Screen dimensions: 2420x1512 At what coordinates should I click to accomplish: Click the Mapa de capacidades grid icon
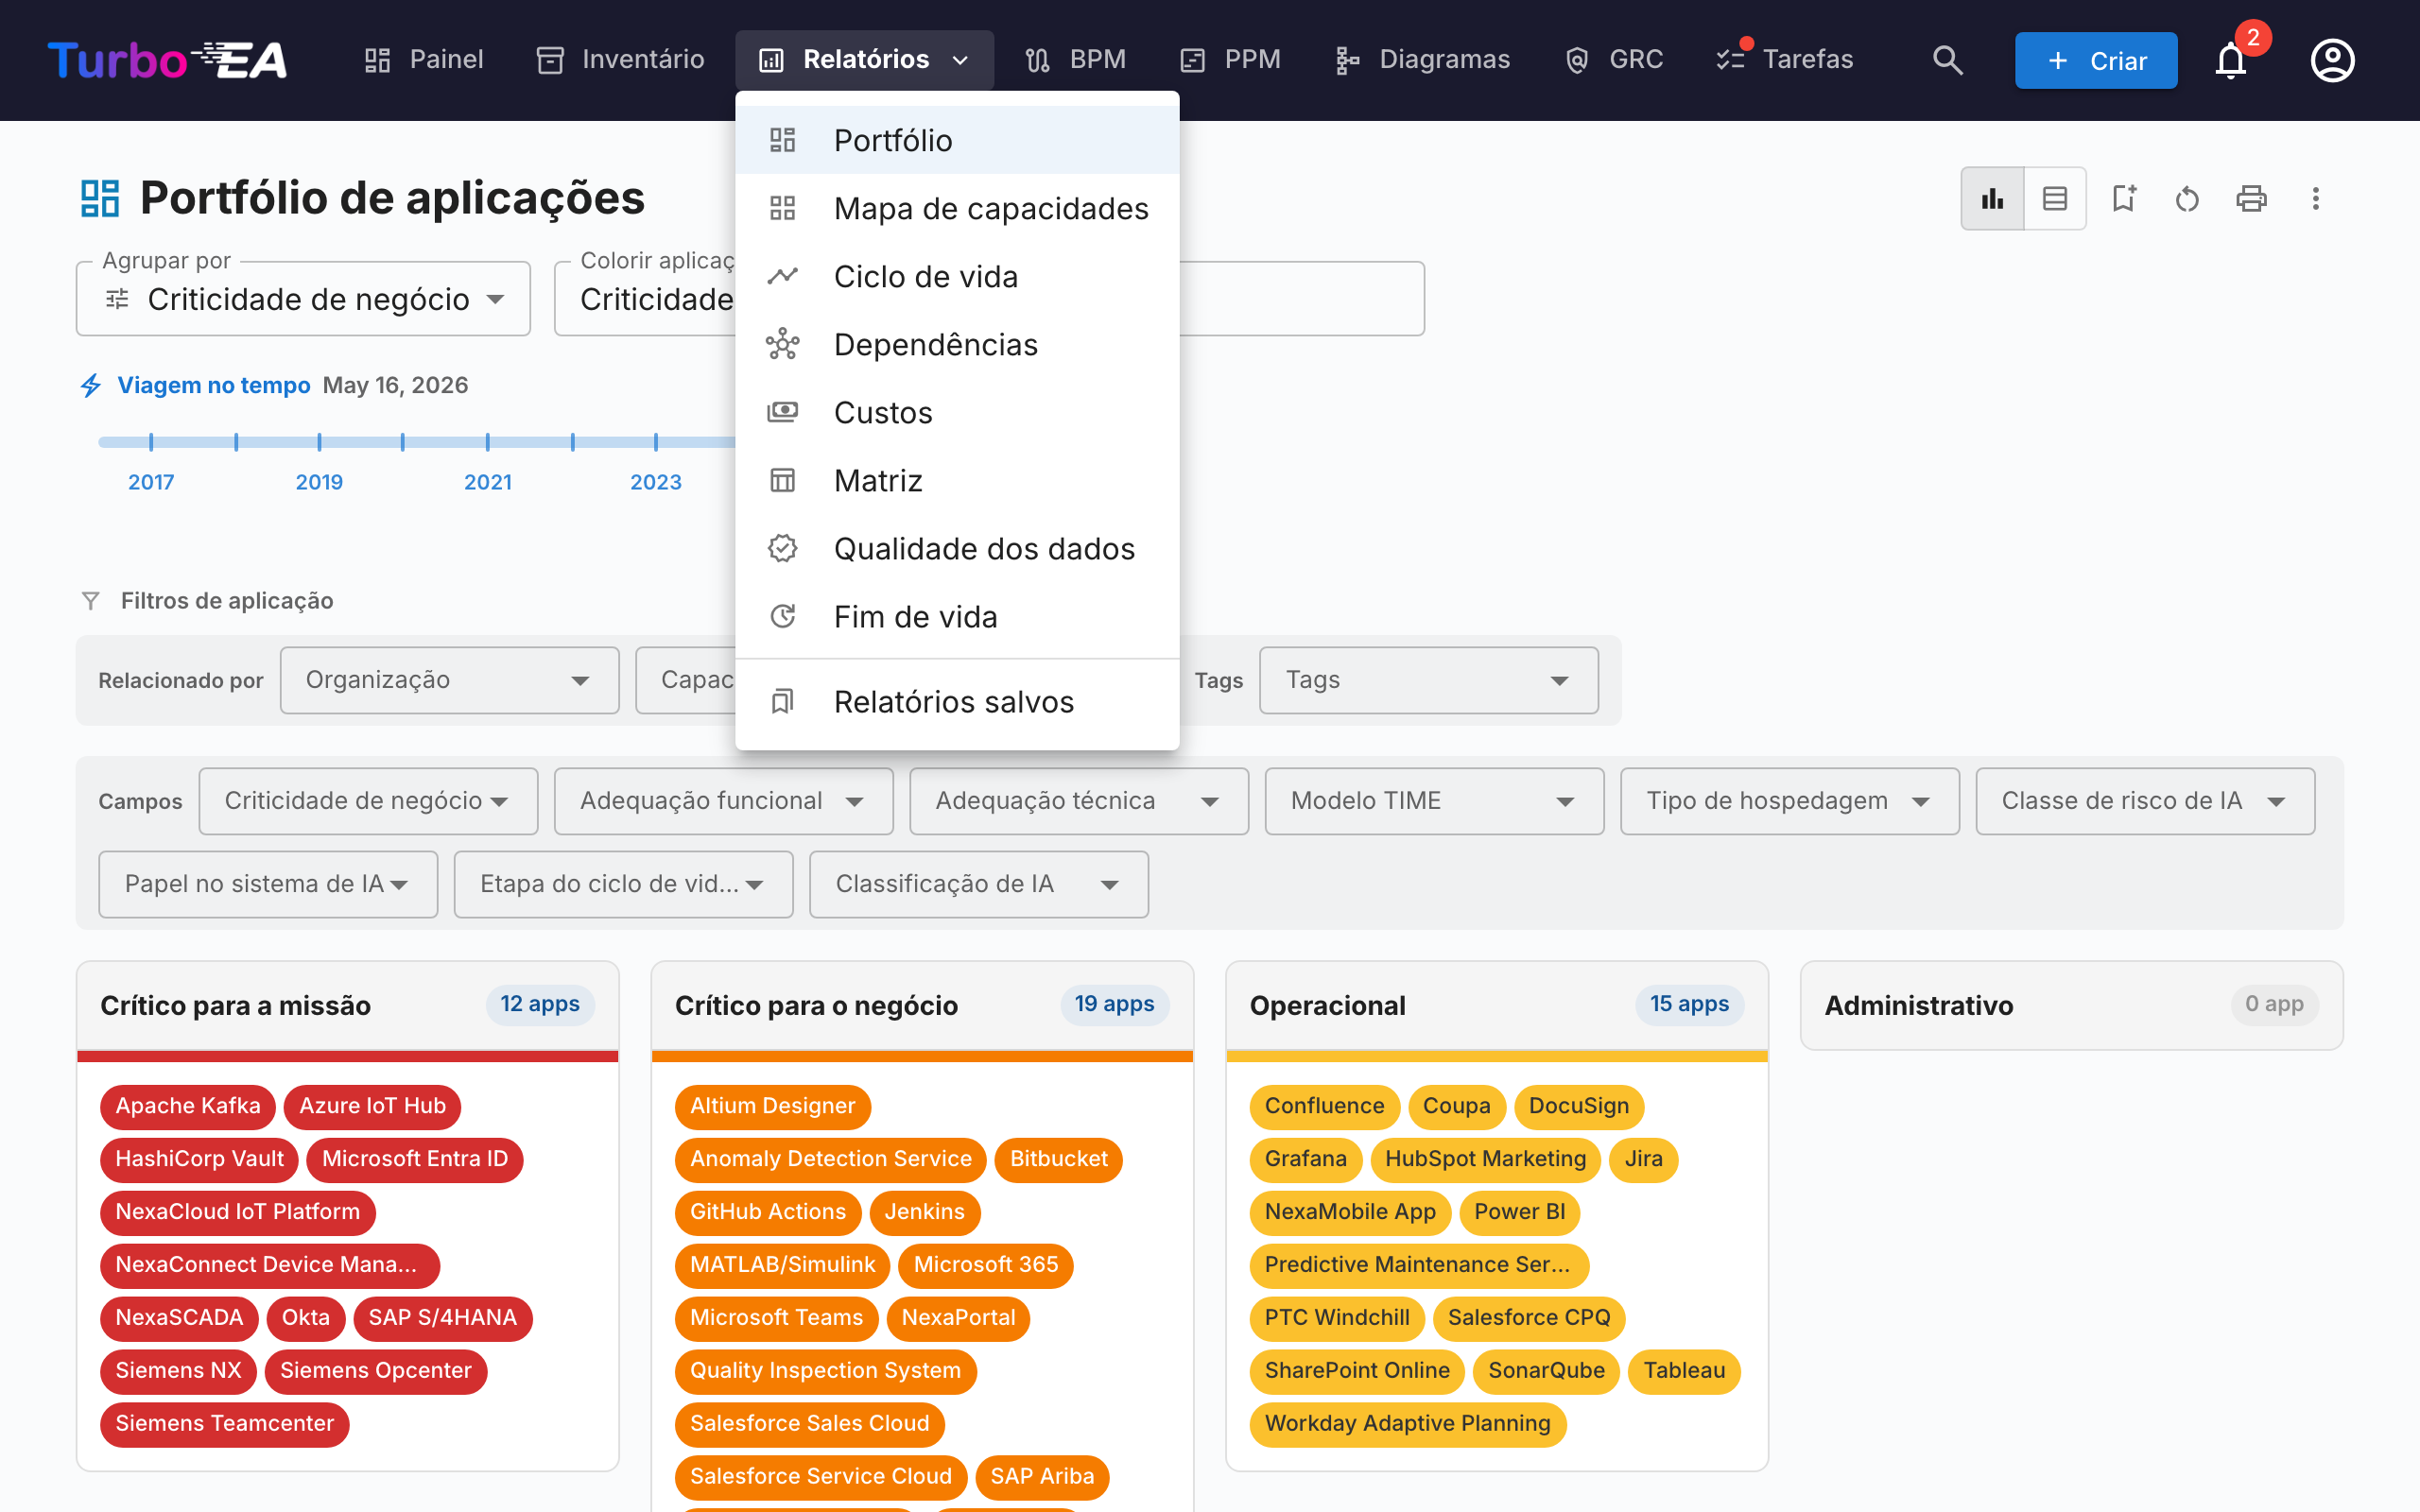[x=783, y=208]
